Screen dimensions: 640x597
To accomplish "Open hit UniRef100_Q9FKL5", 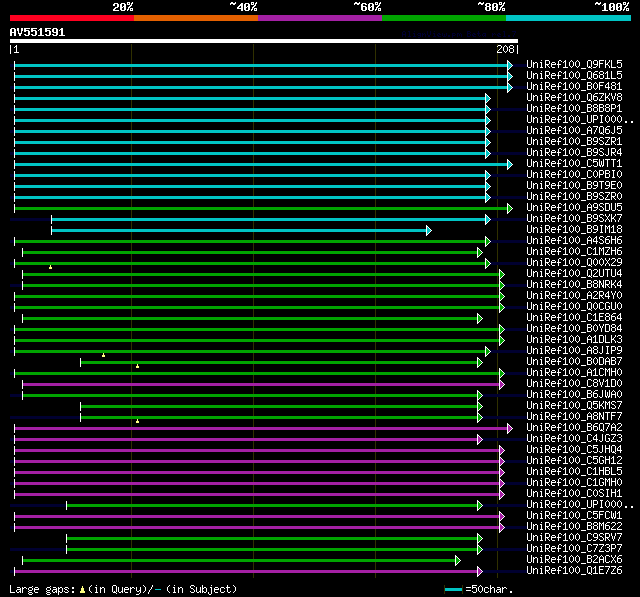I will click(574, 64).
